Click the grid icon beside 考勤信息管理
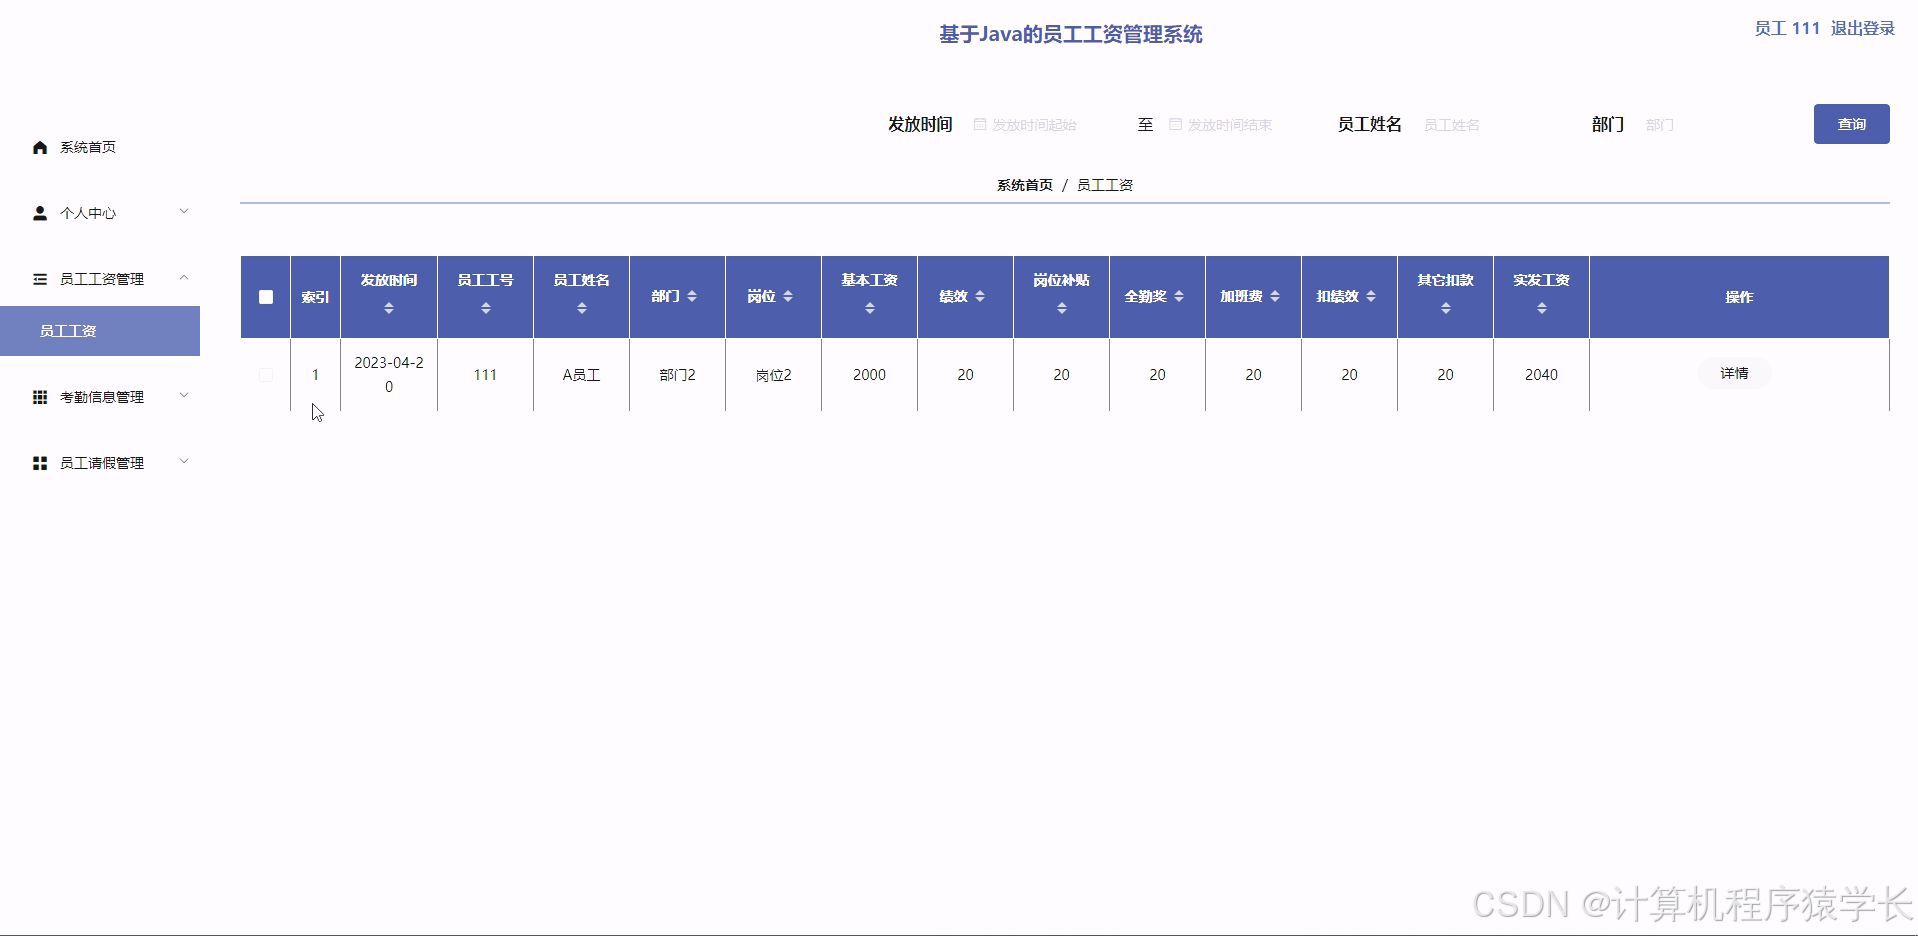1918x936 pixels. [39, 396]
